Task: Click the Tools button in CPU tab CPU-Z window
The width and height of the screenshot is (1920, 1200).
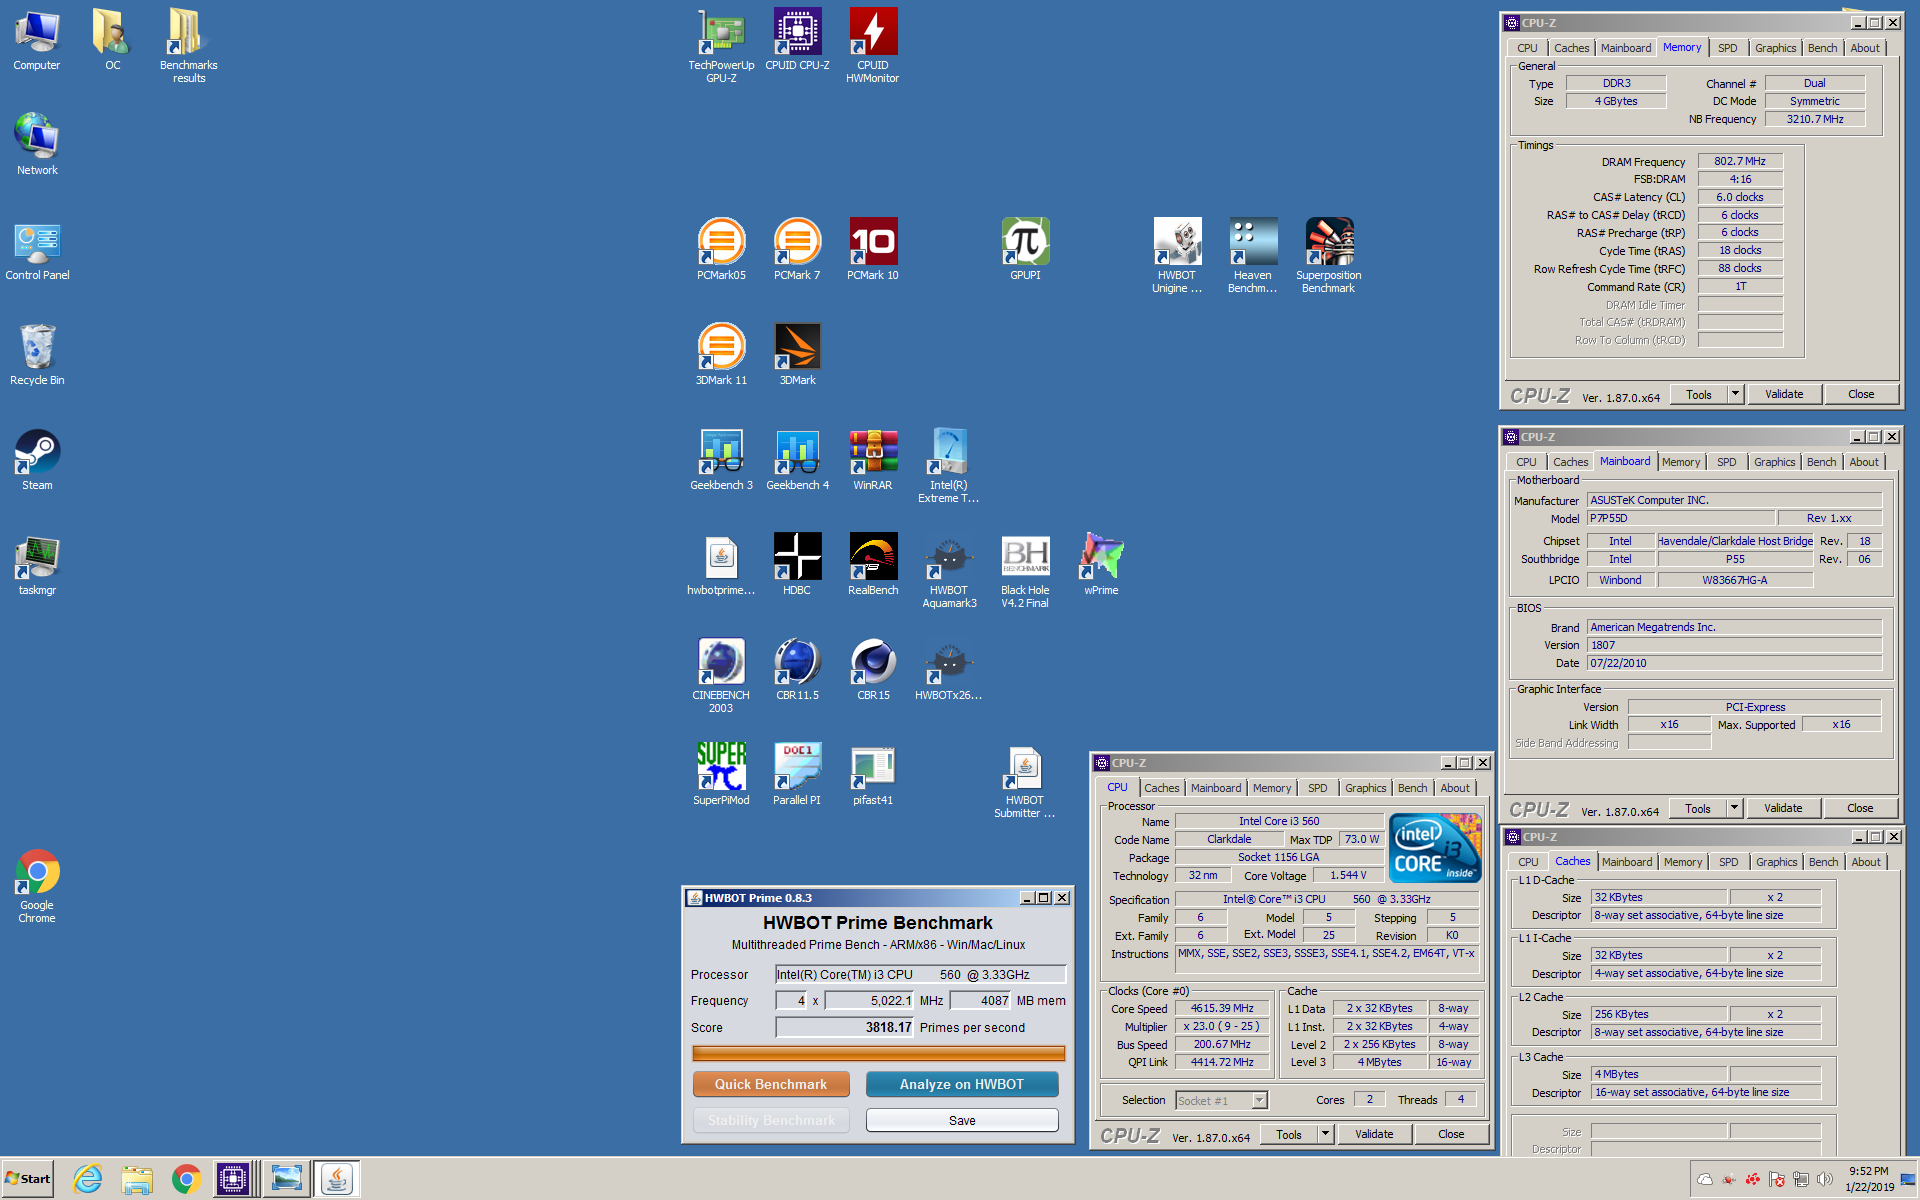Action: pos(1289,1134)
